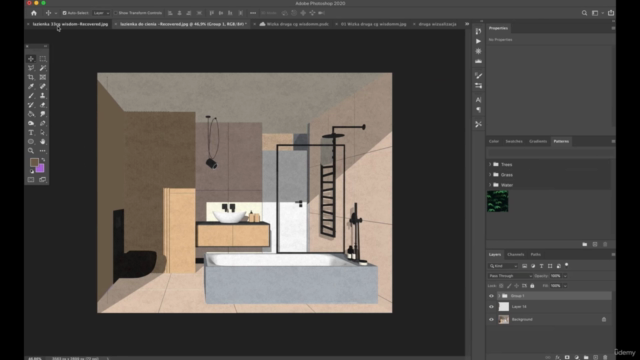The width and height of the screenshot is (640, 360).
Task: Select the Clone Stamp tool
Action: tap(42, 96)
